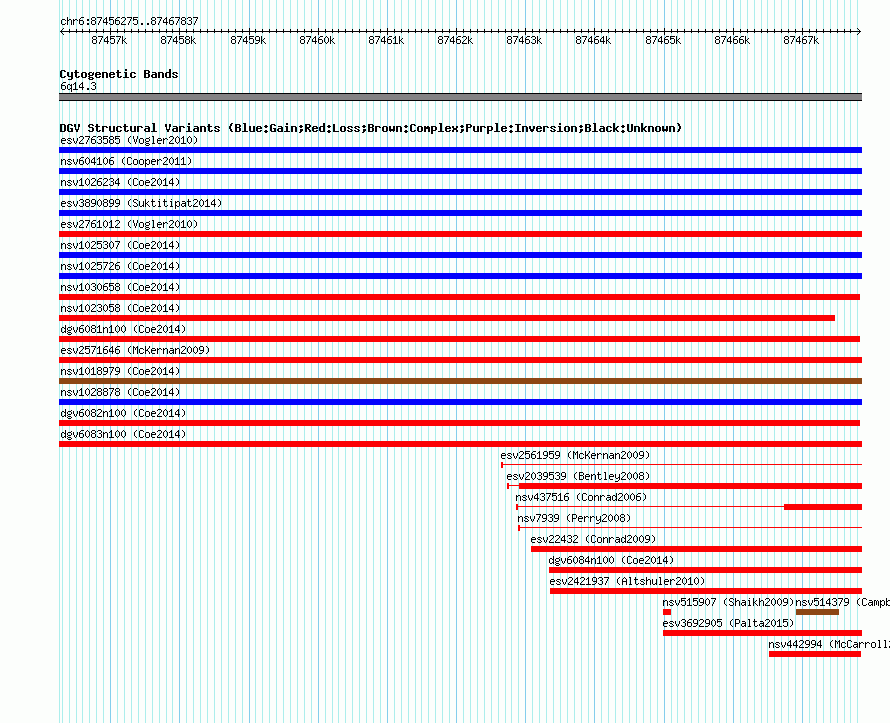This screenshot has height=723, width=890.
Task: Select the red esv3692905 bar
Action: 762,633
